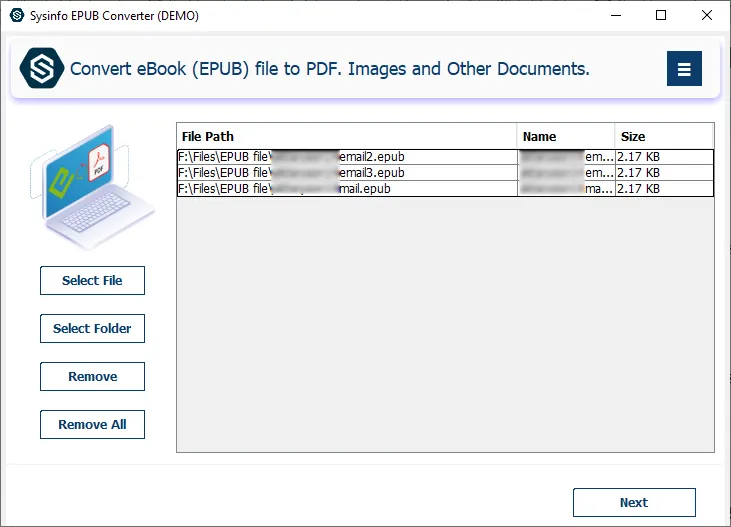Click the Select Folder button

click(92, 328)
